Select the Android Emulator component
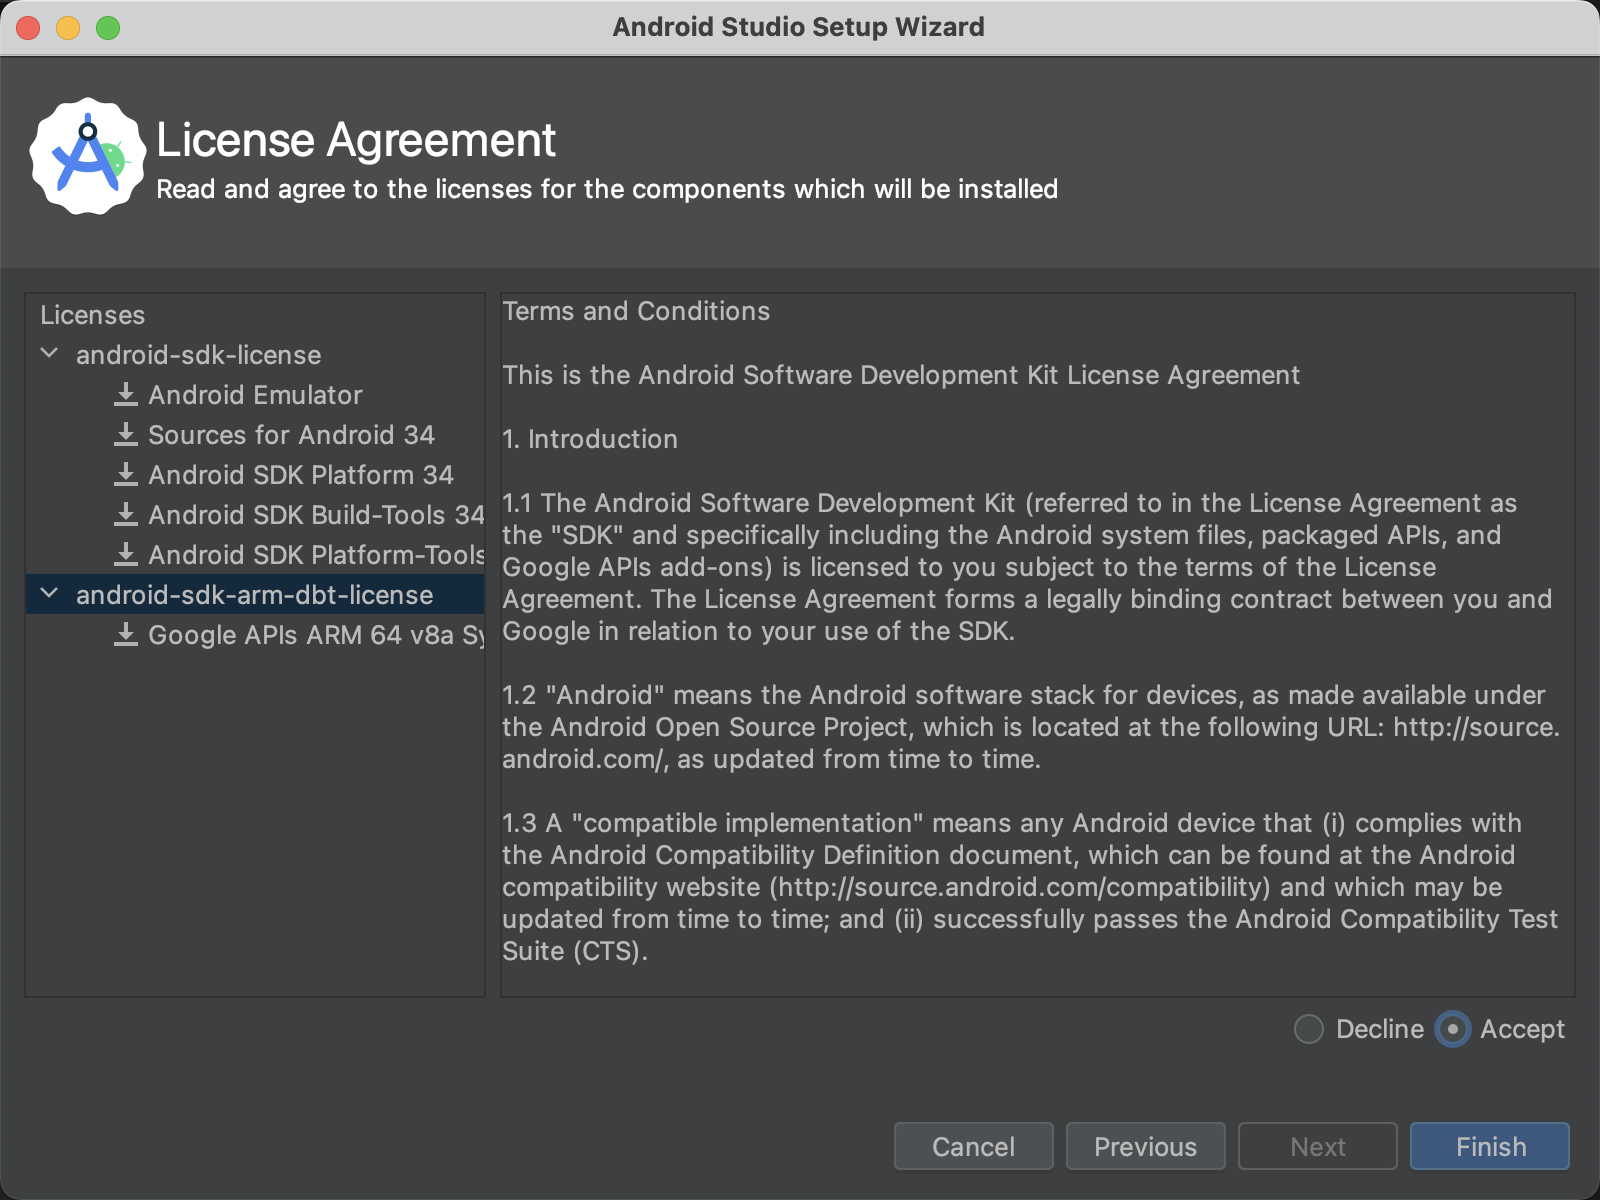The width and height of the screenshot is (1600, 1200). pyautogui.click(x=255, y=395)
